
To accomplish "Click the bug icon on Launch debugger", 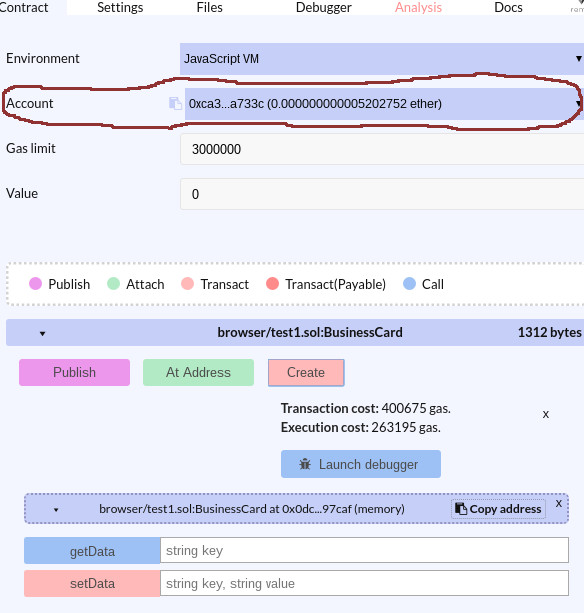I will (305, 464).
